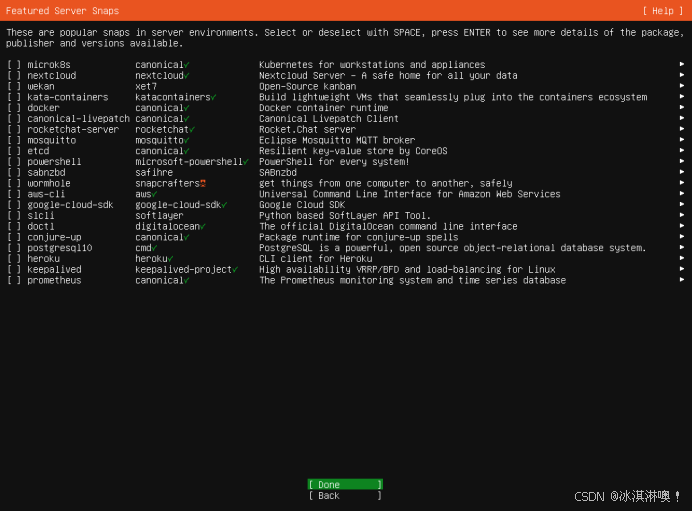Click verified checkmark beside katacontainers publisher
692x511 pixels.
click(x=214, y=97)
